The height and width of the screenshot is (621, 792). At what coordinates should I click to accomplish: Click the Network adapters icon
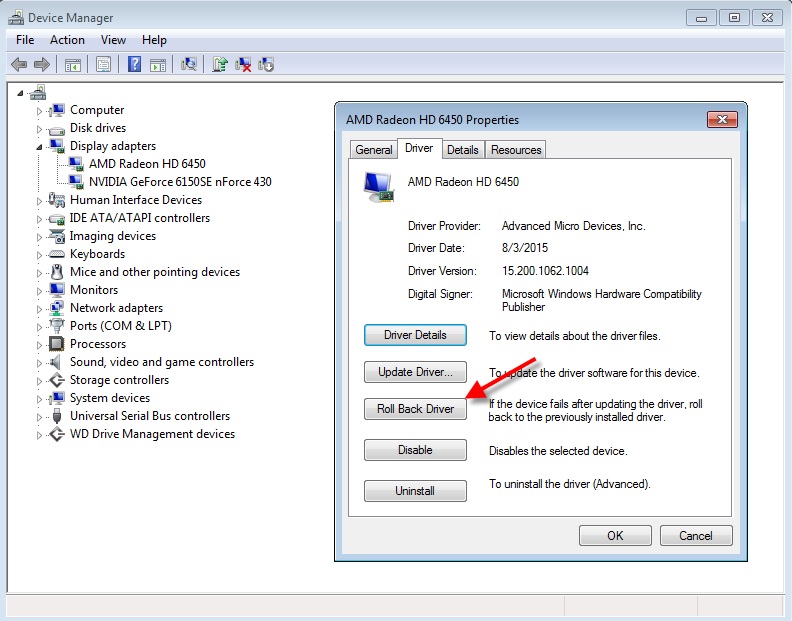point(57,308)
